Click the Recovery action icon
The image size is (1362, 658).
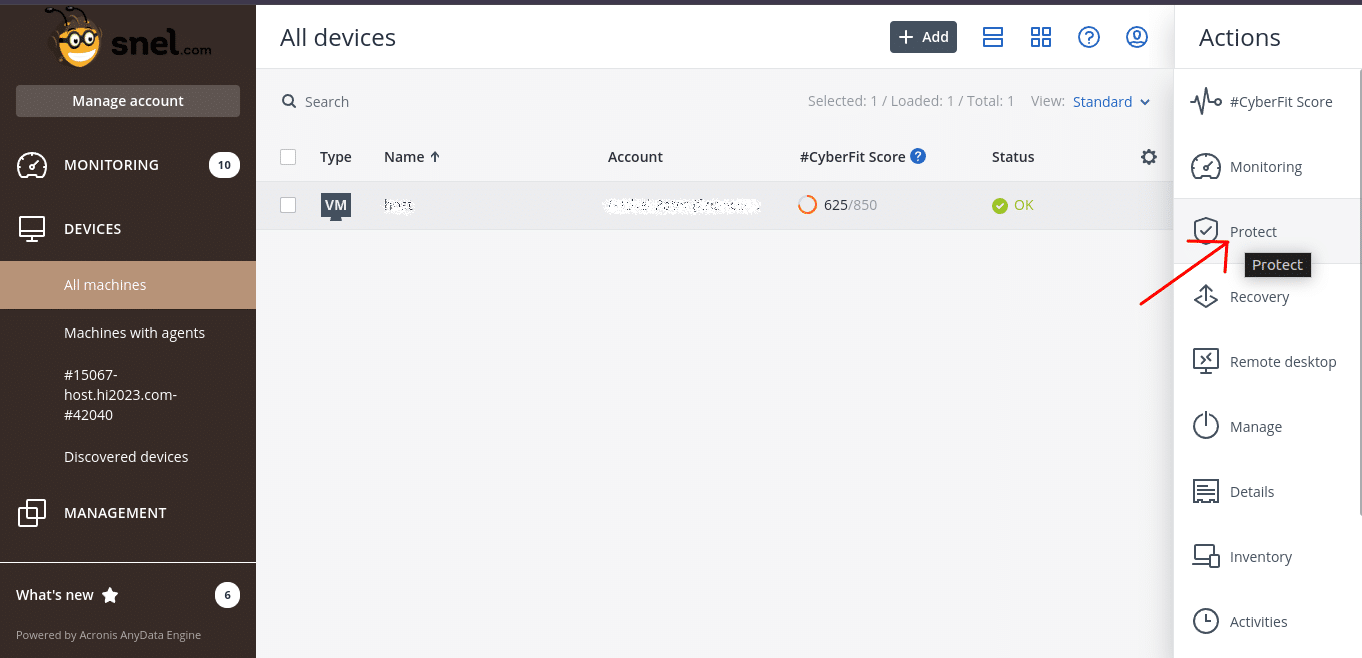tap(1206, 297)
